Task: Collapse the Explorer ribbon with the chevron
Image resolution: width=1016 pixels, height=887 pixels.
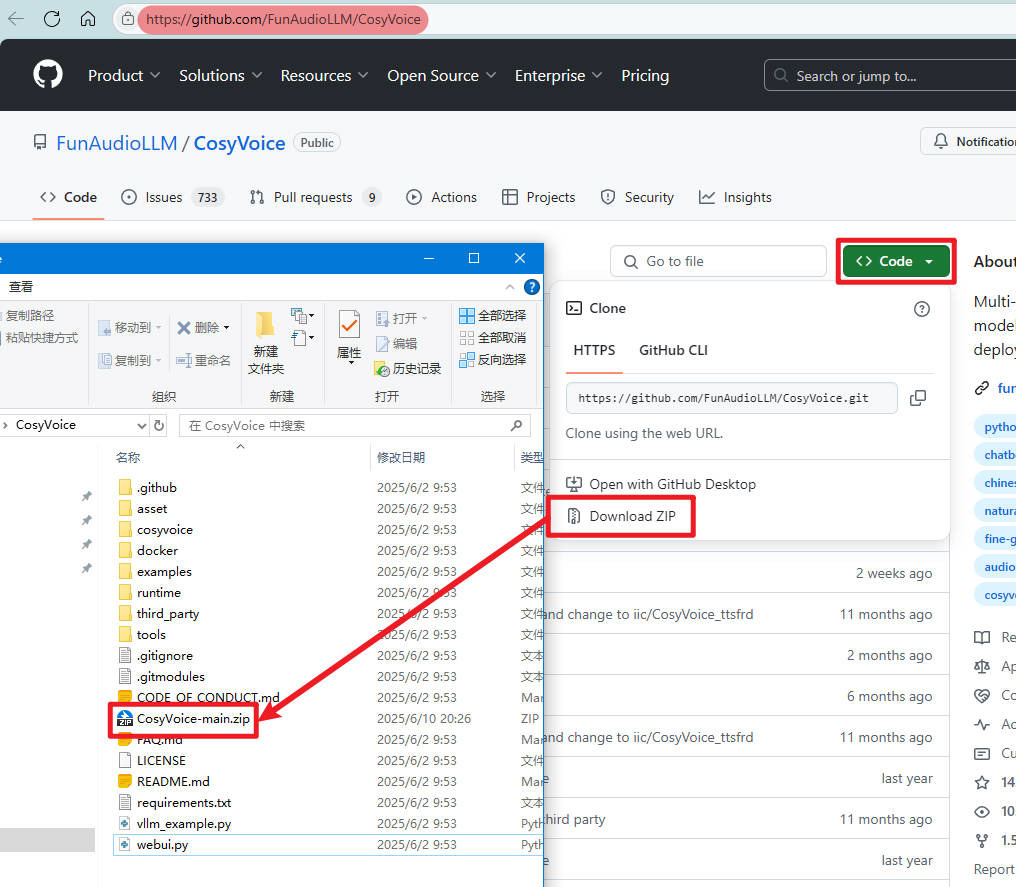Action: (510, 287)
